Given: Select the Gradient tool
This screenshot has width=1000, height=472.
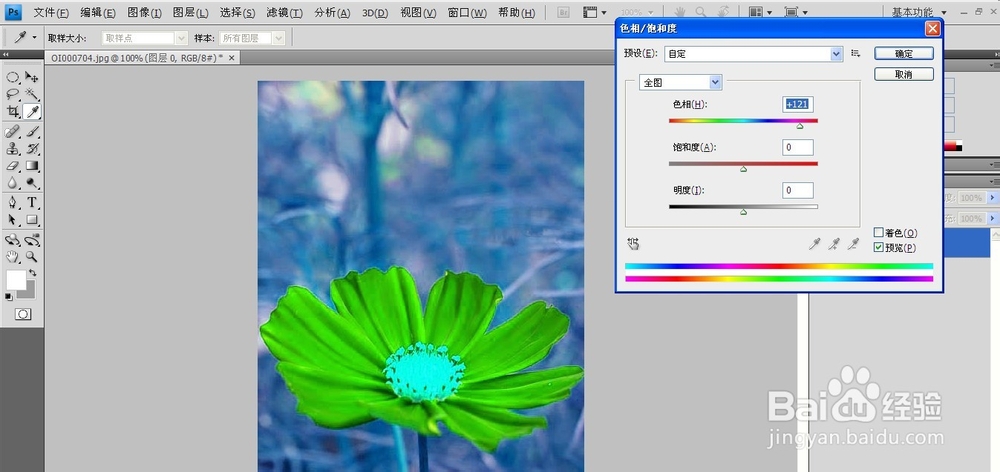Looking at the screenshot, I should tap(31, 166).
